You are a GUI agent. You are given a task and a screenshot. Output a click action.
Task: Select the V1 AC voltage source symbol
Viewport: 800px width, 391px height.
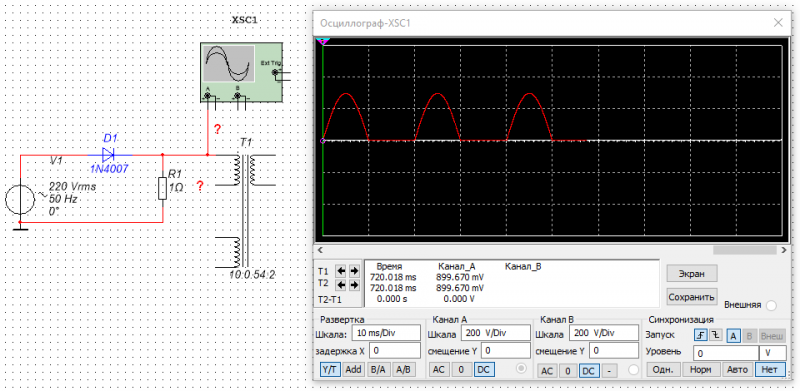20,199
